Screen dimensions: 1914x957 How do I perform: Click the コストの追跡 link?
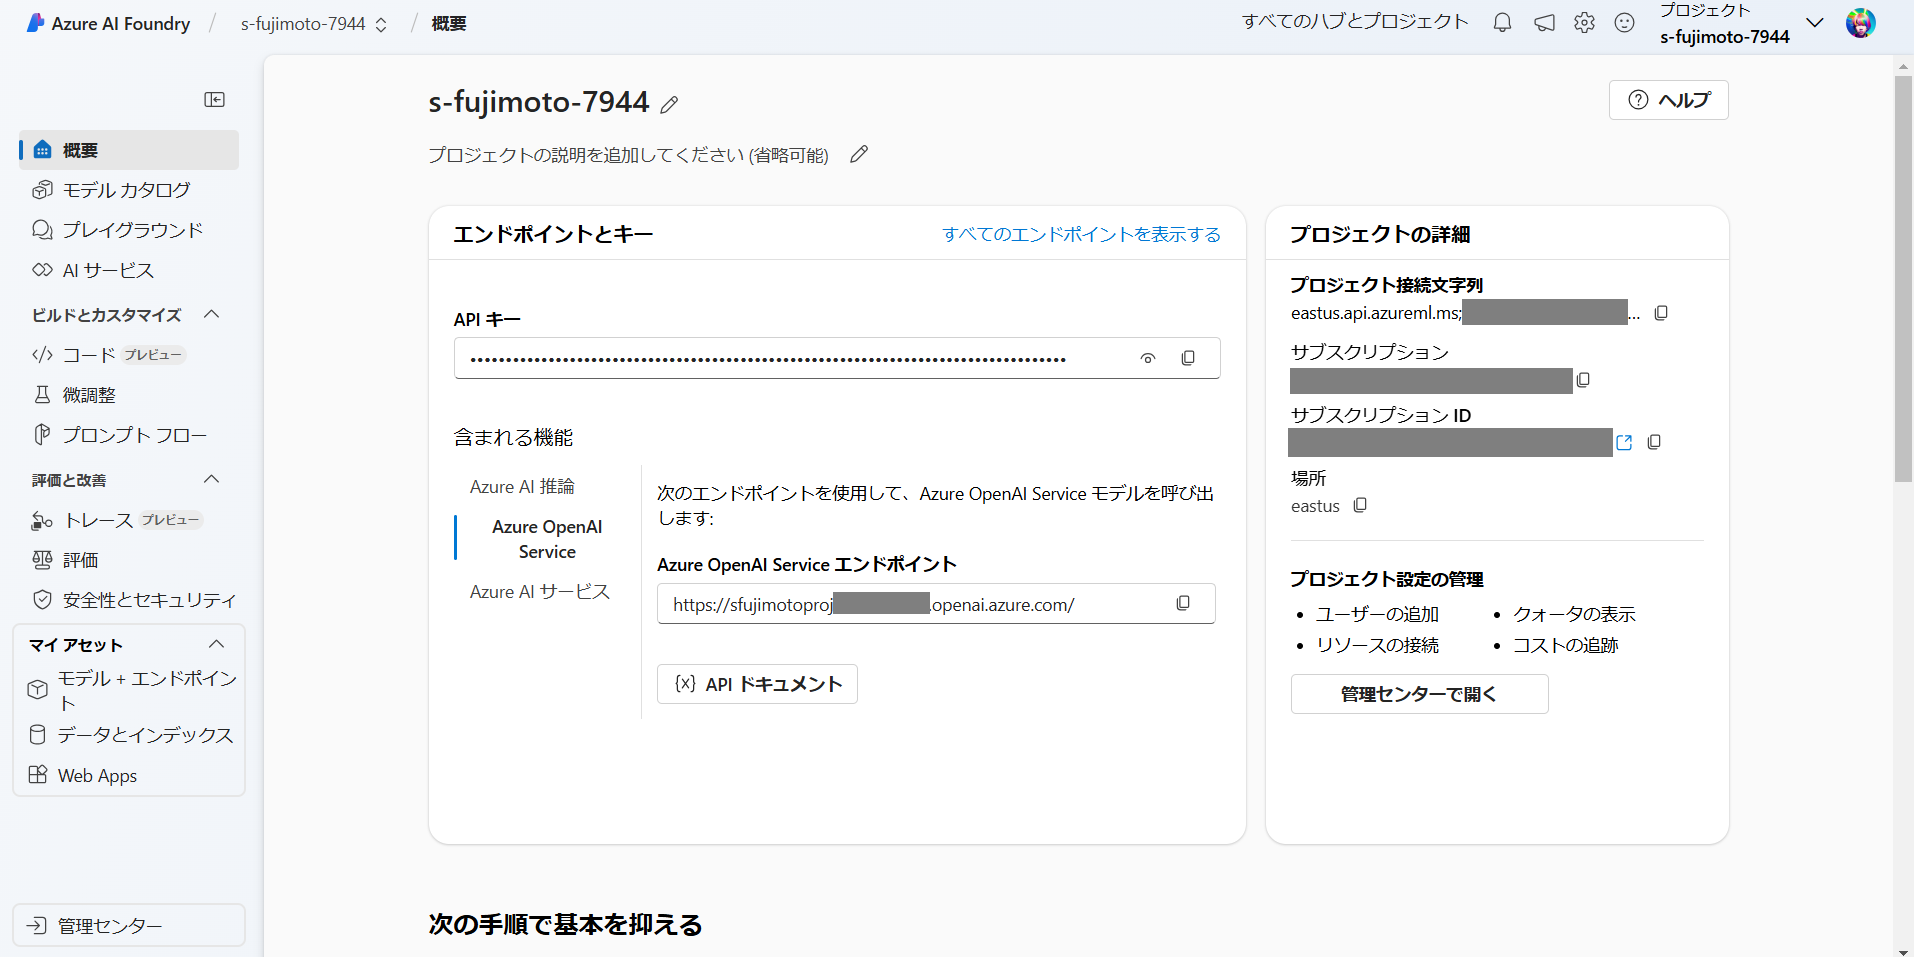click(x=1565, y=645)
